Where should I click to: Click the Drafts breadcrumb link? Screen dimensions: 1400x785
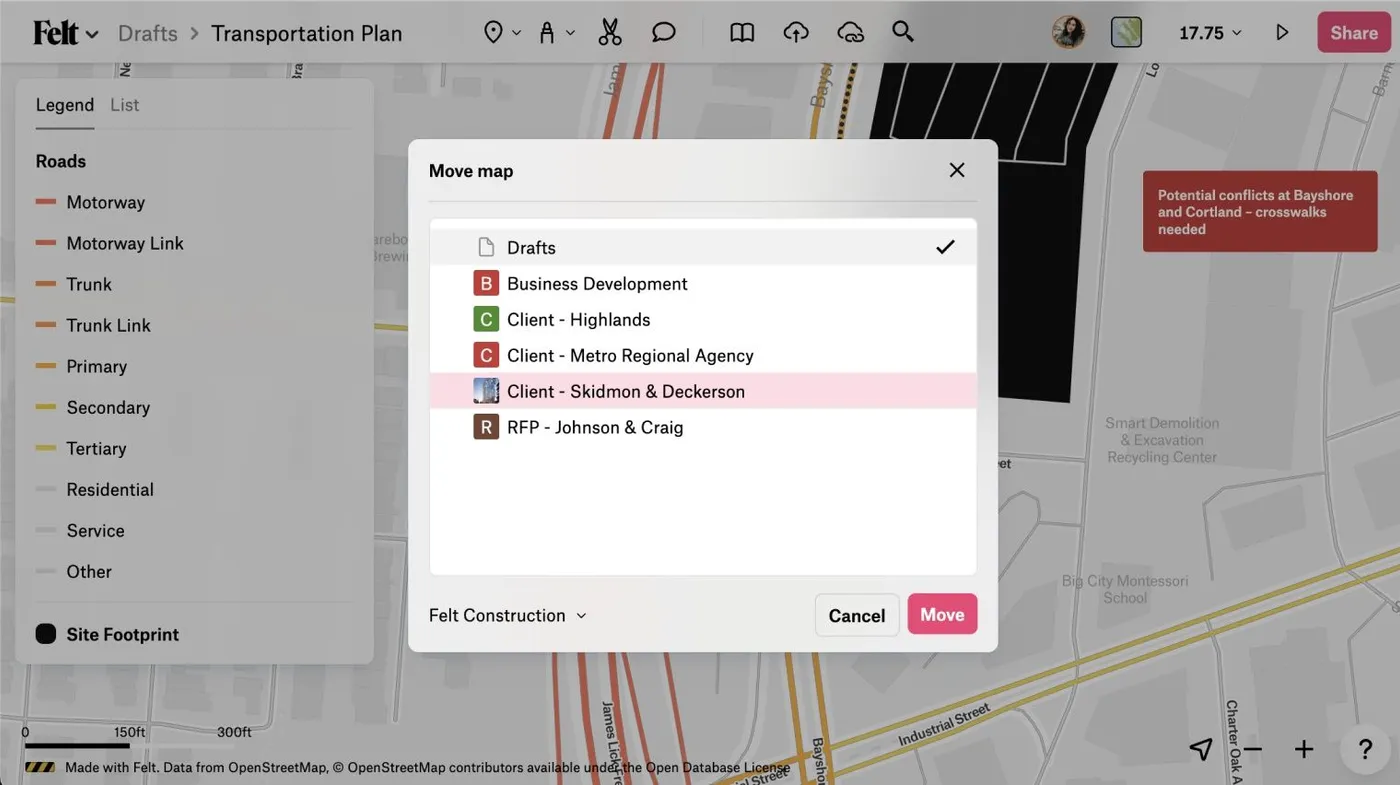click(148, 33)
